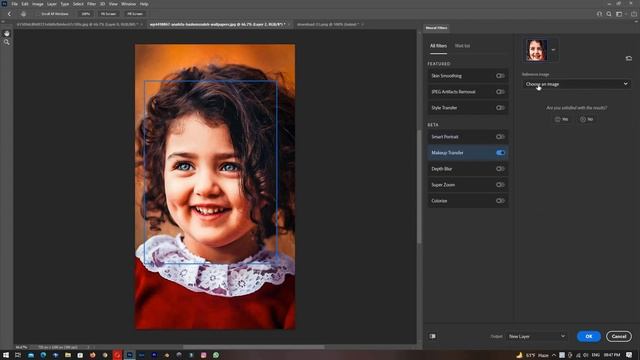Select the Hand tool

click(x=7, y=33)
